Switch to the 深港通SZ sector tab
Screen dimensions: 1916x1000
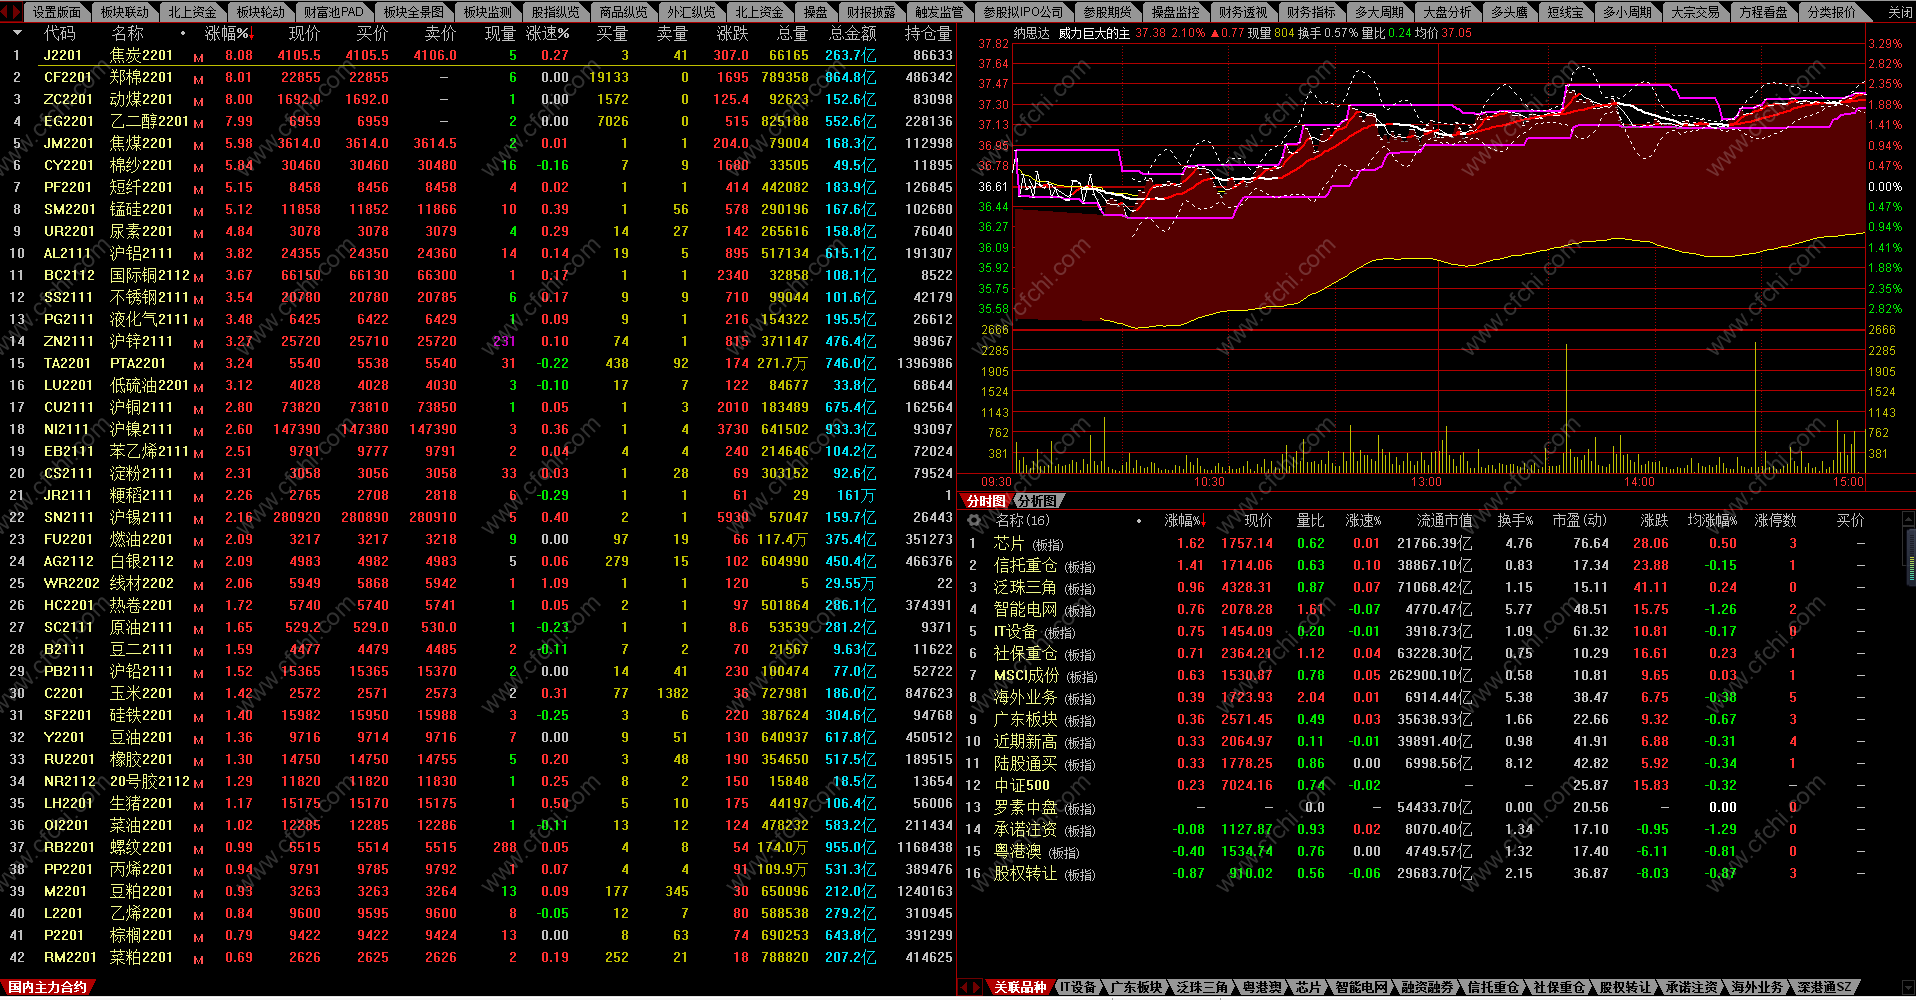pos(1824,987)
